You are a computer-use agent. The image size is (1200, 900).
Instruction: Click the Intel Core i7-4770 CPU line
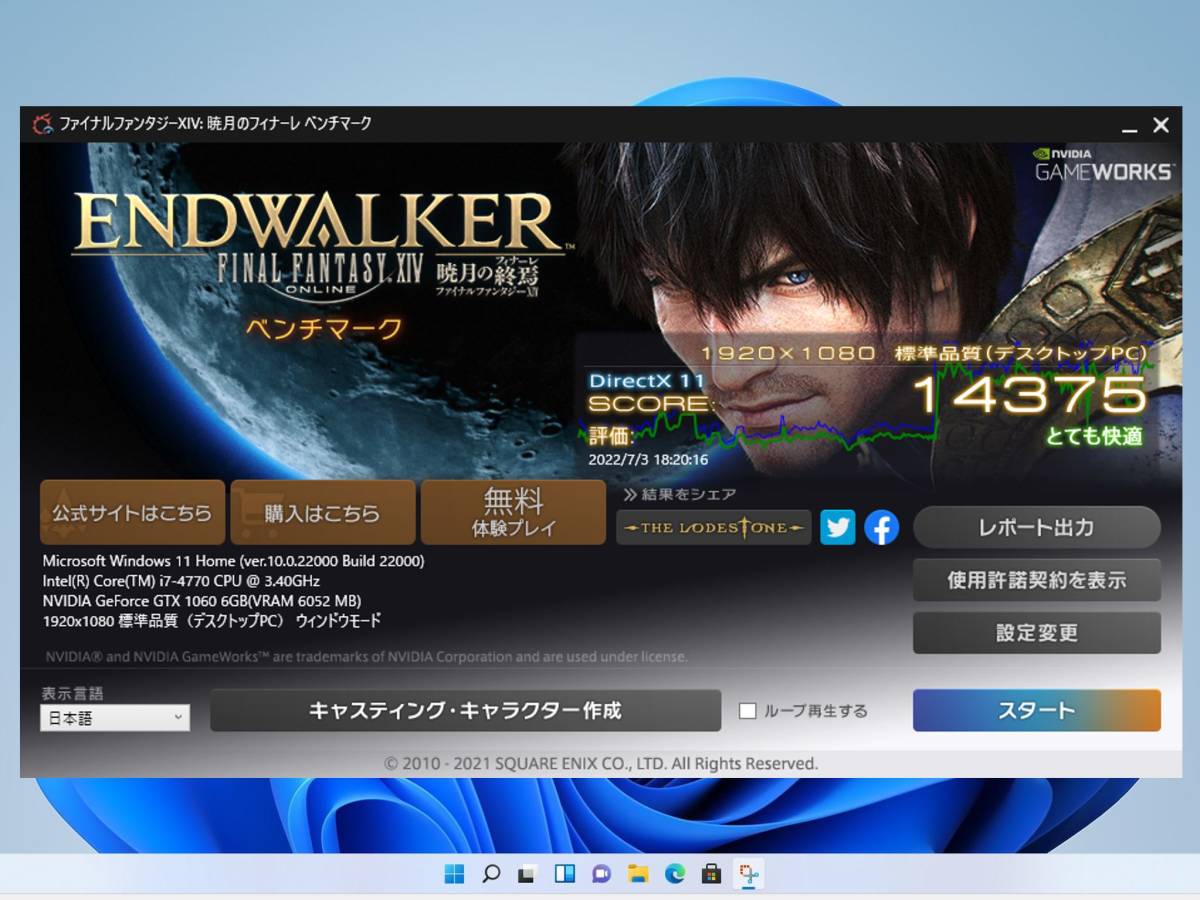pos(181,581)
